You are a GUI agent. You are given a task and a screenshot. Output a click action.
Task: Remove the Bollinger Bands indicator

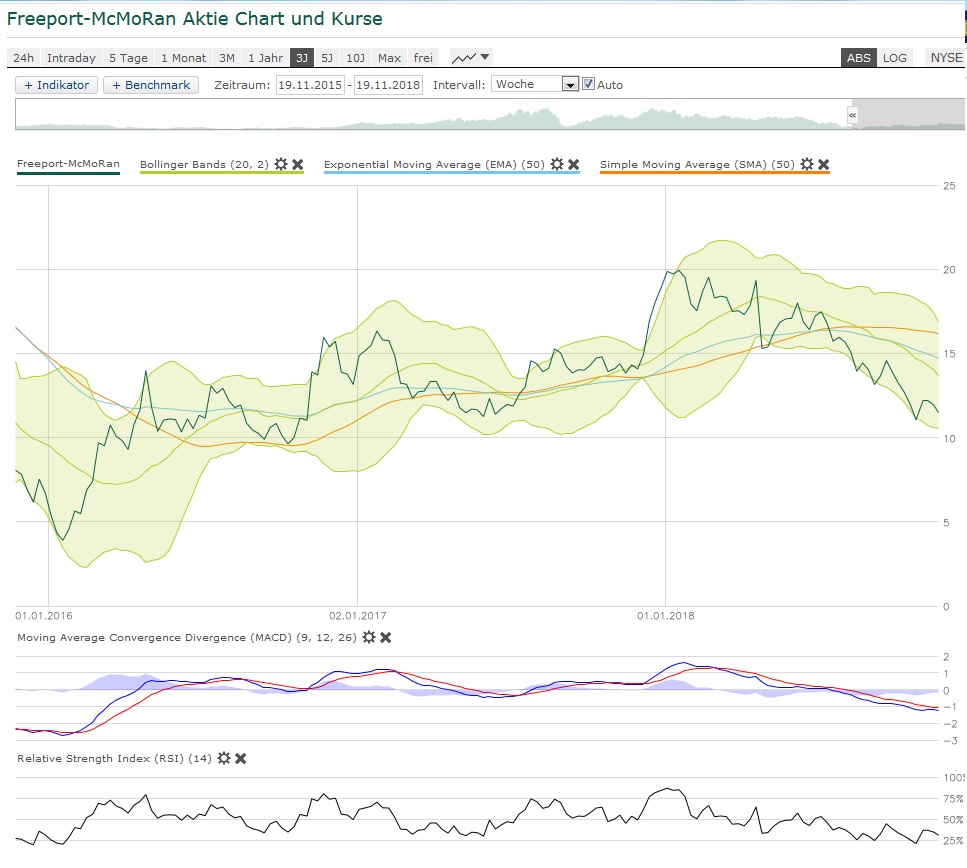[x=297, y=164]
